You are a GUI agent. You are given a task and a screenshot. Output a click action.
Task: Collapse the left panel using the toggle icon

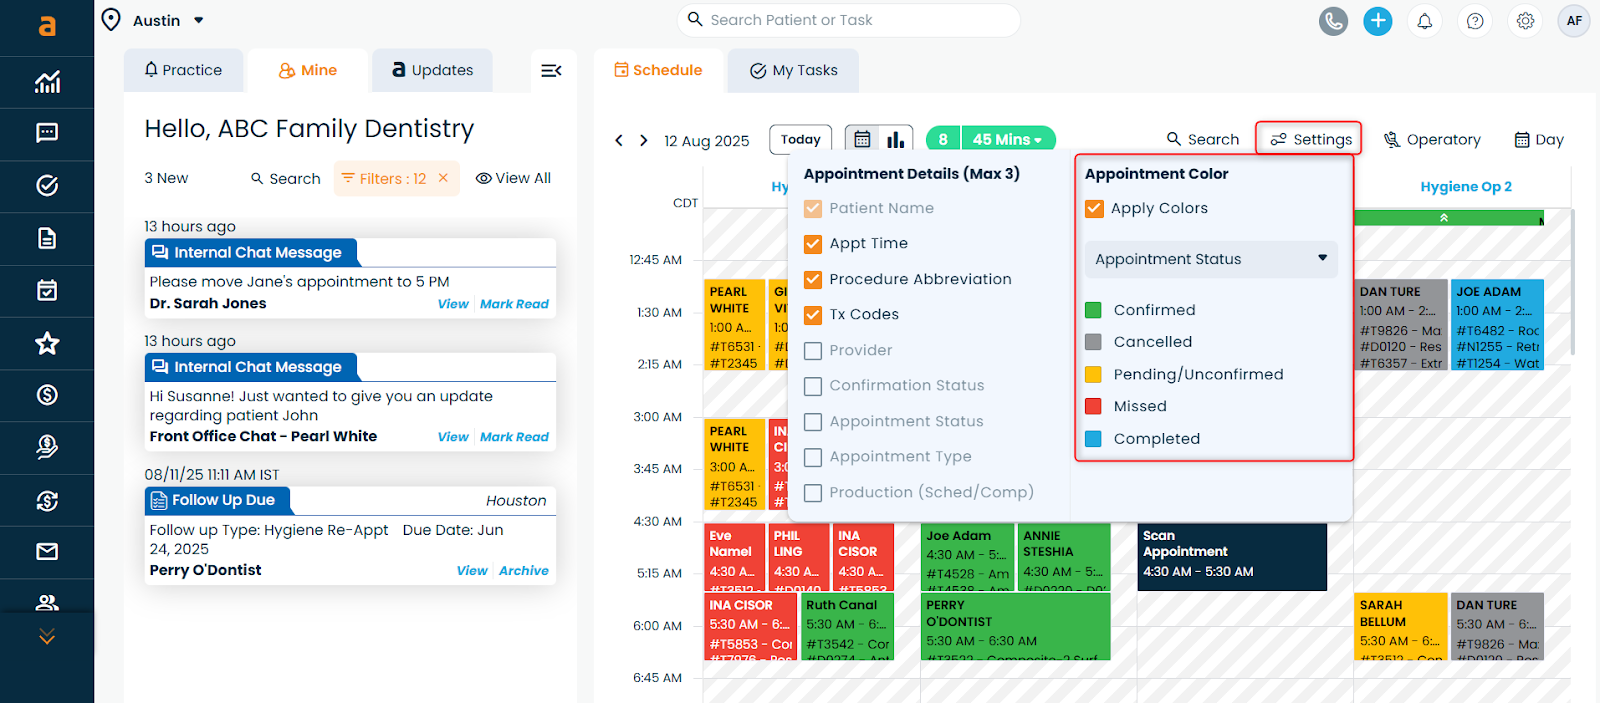(x=551, y=70)
